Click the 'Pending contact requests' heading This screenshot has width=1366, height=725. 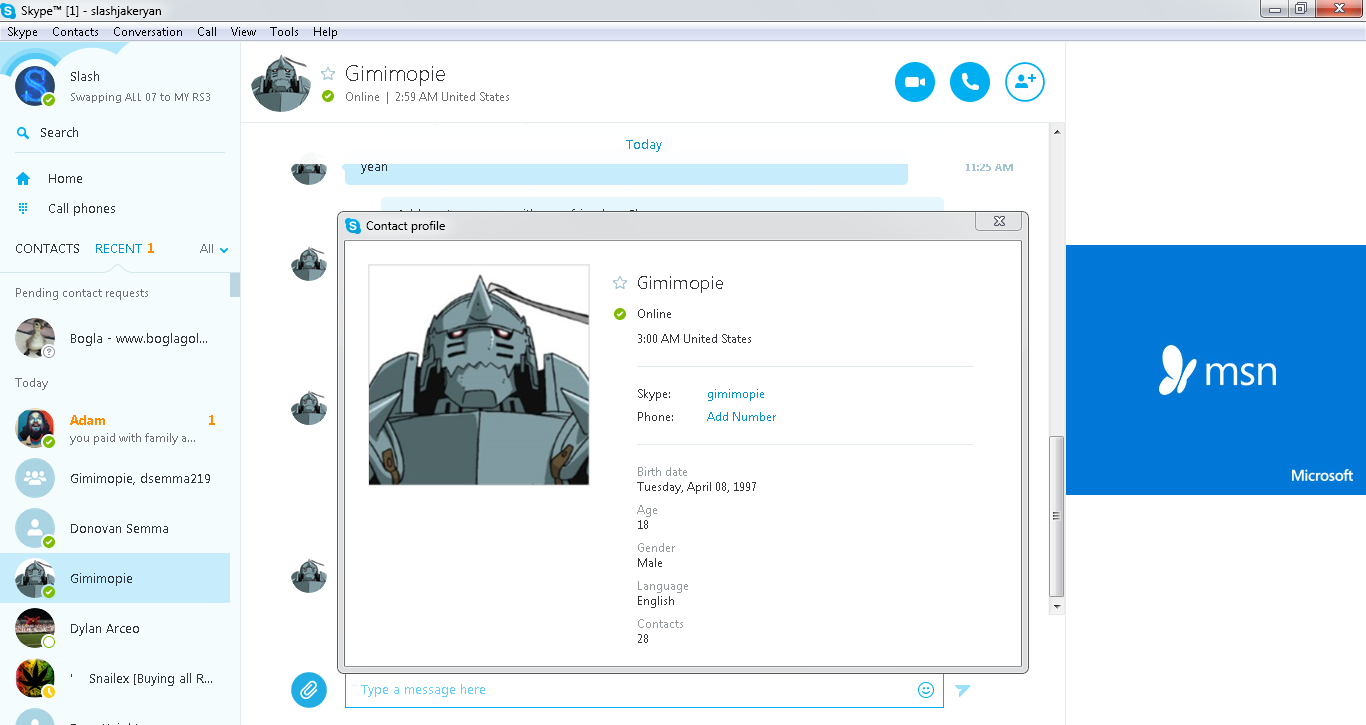tap(82, 293)
